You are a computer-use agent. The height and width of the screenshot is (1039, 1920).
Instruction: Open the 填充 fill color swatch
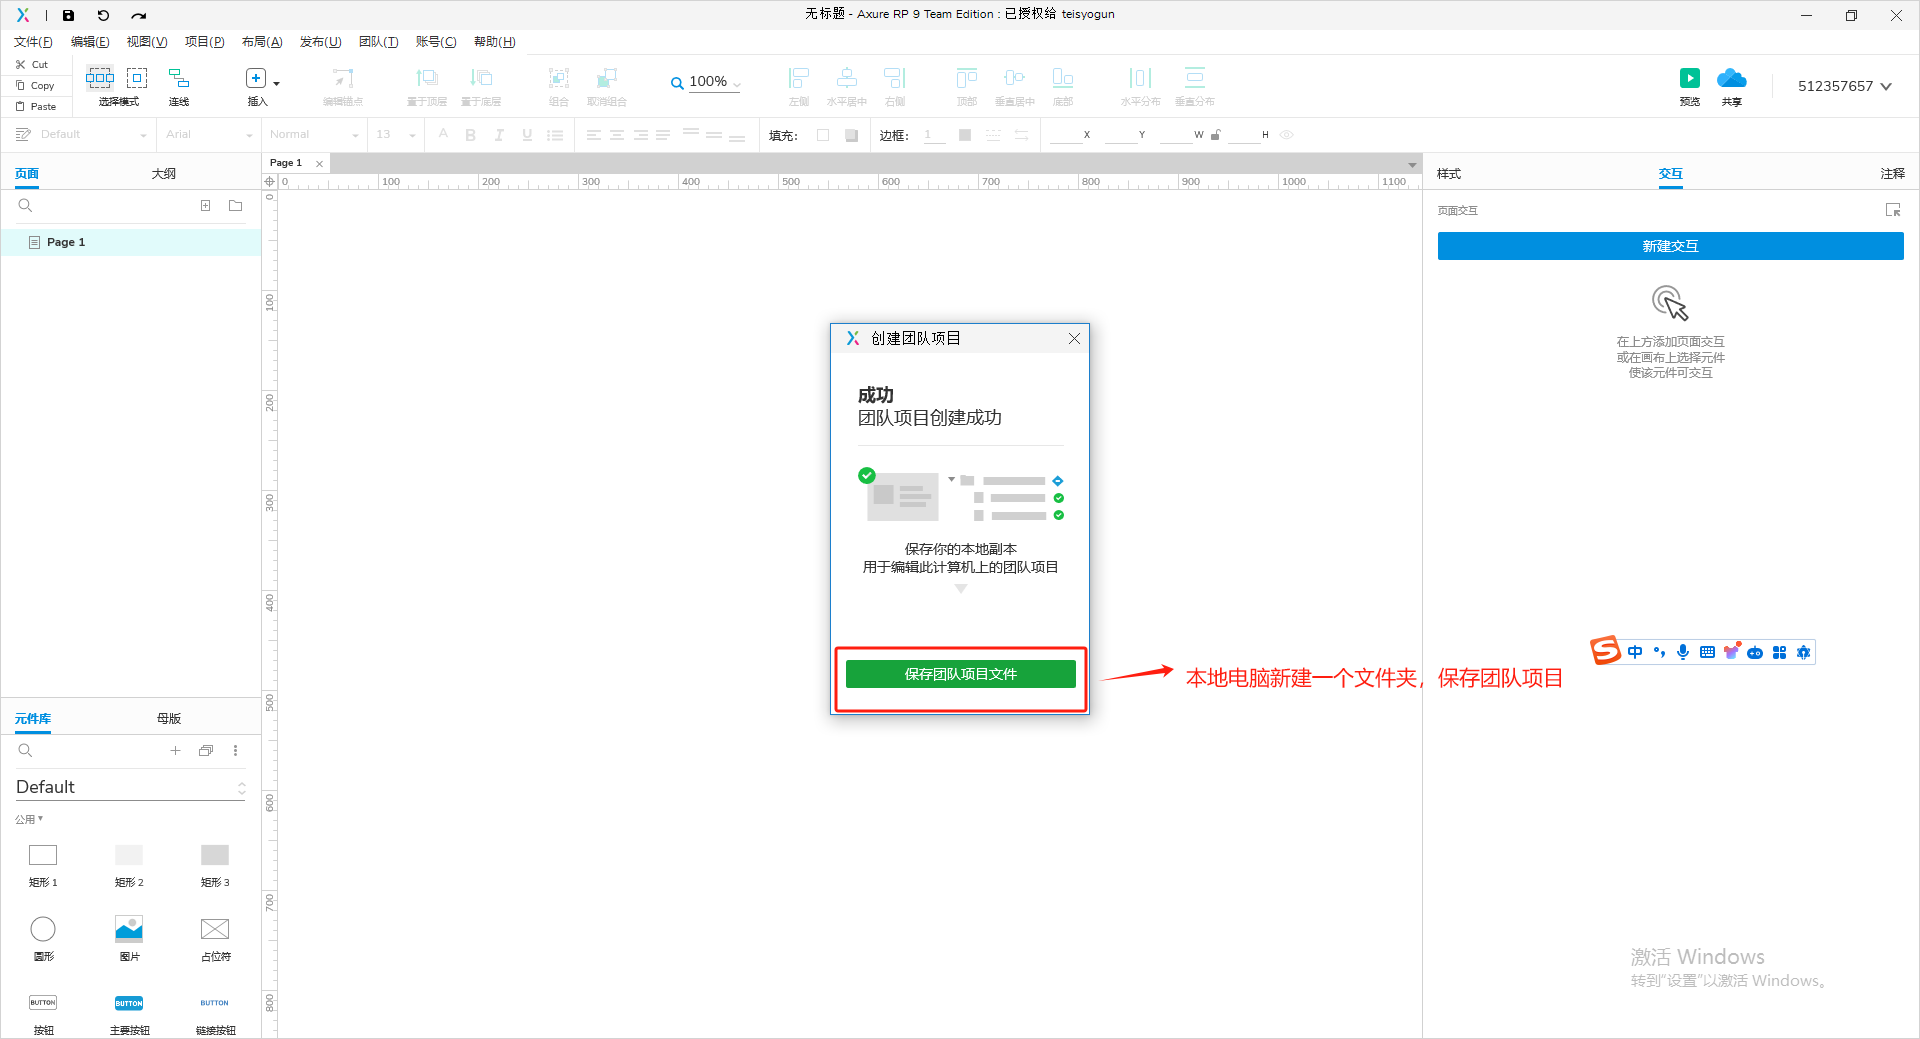[822, 134]
